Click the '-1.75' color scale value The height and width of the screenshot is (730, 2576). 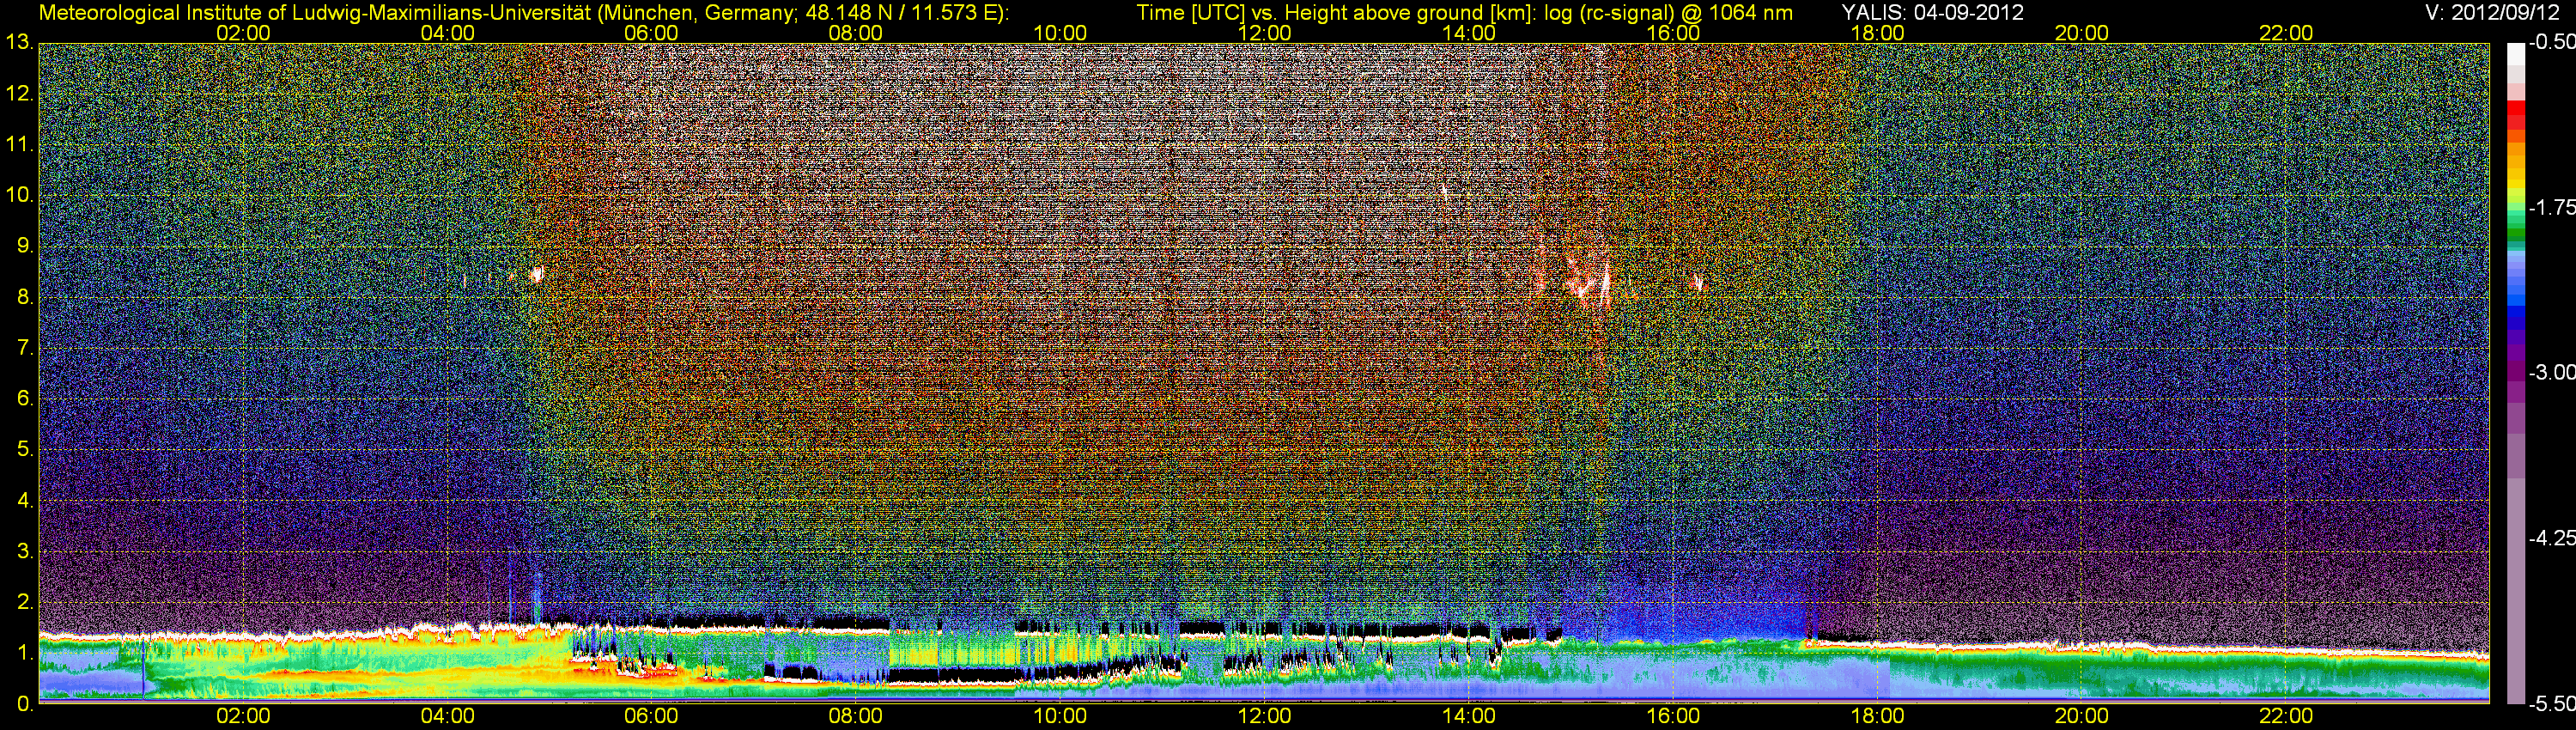[2552, 207]
